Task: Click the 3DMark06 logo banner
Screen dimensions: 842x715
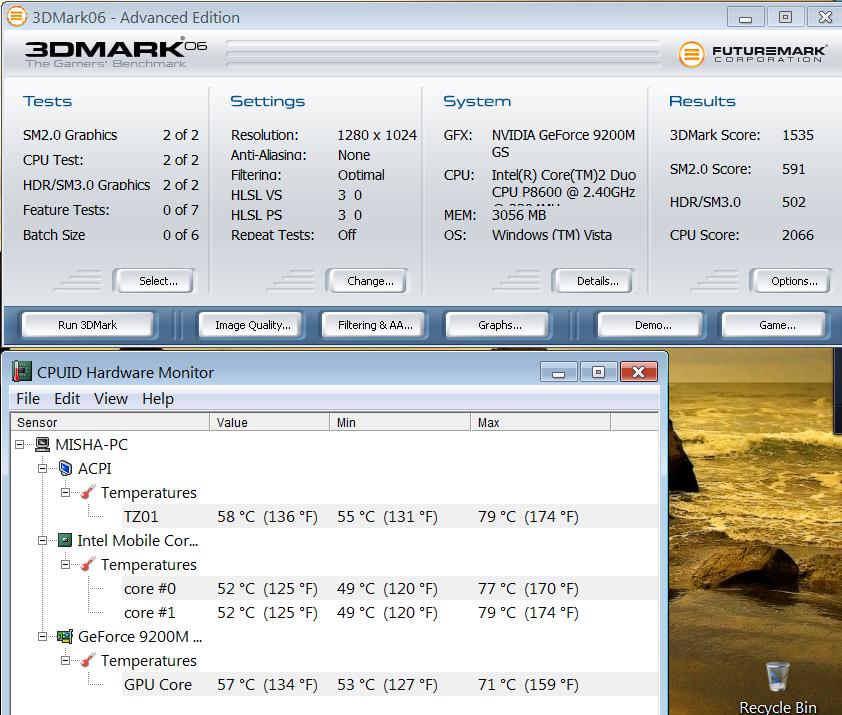Action: click(116, 53)
